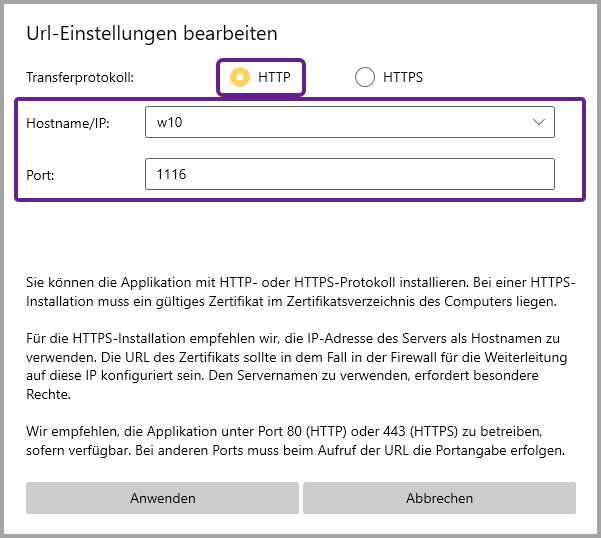Click inside the Hostname/IP combo box

pos(340,122)
